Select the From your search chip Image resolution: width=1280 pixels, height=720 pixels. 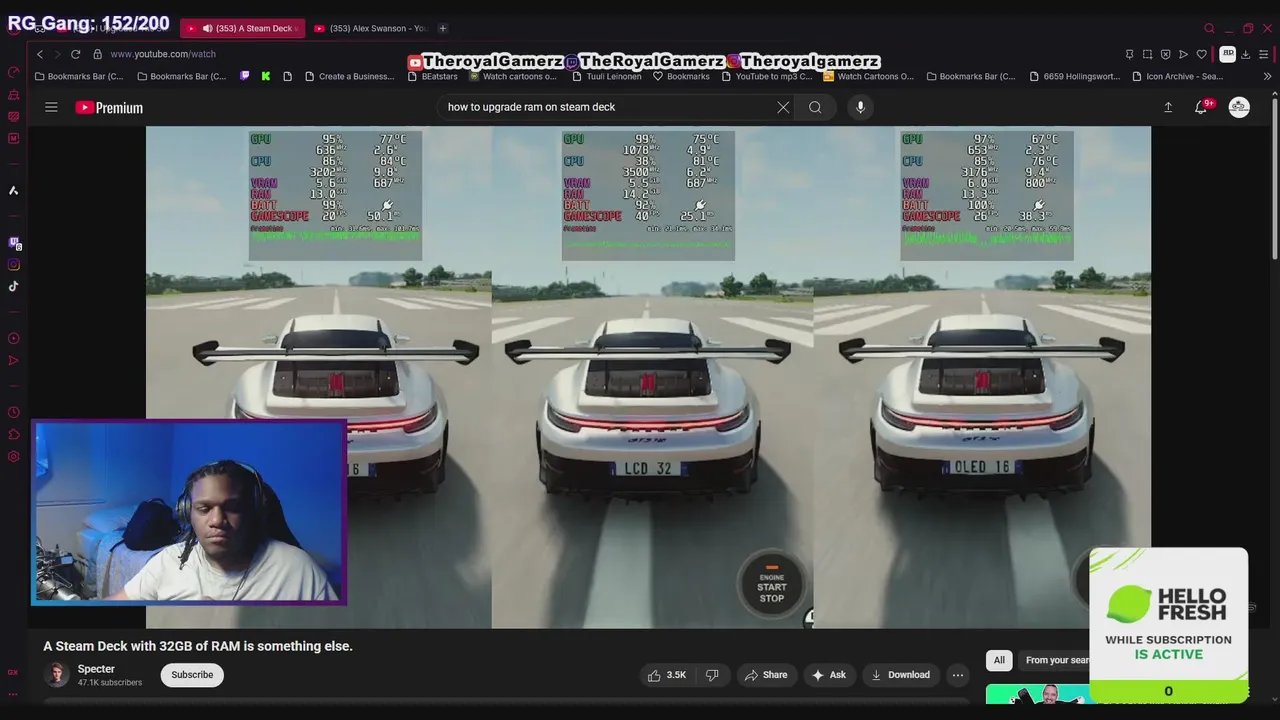1054,660
